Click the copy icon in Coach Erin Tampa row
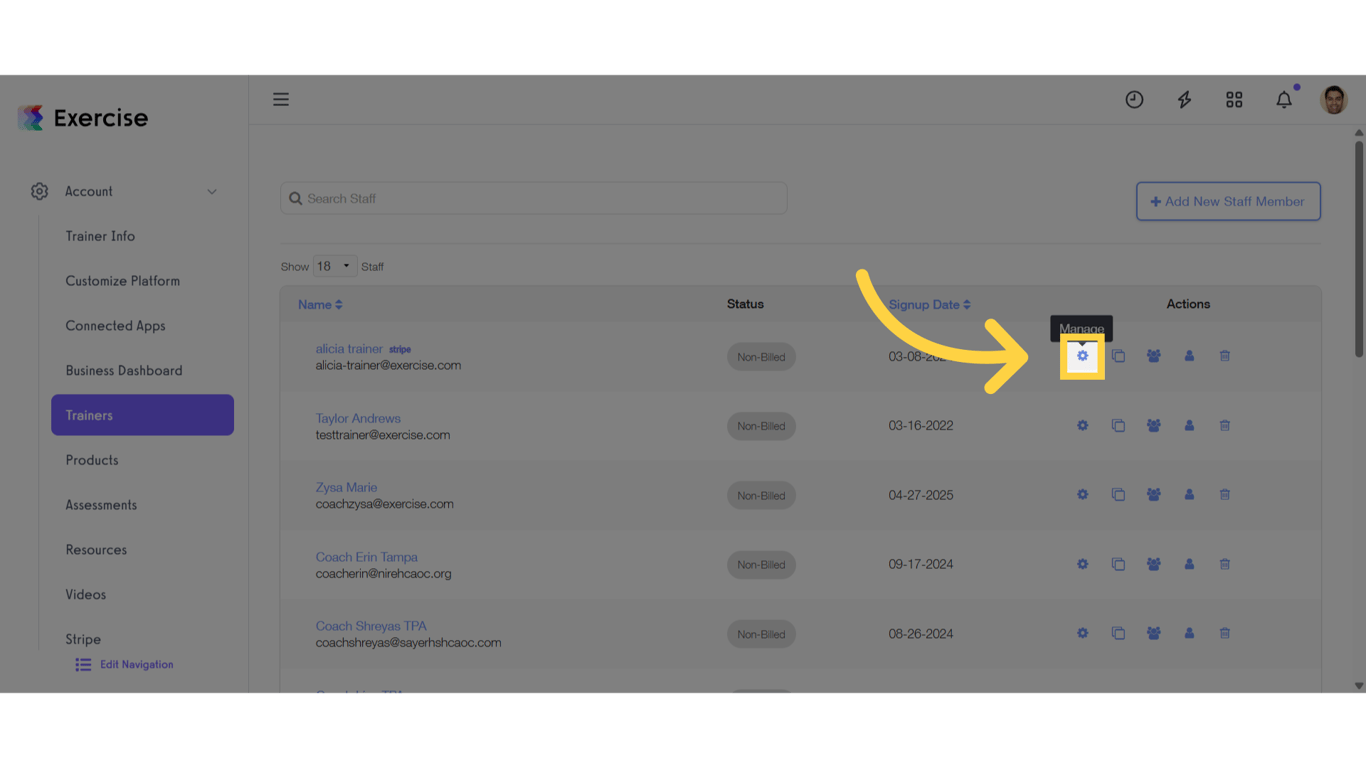 (x=1118, y=564)
